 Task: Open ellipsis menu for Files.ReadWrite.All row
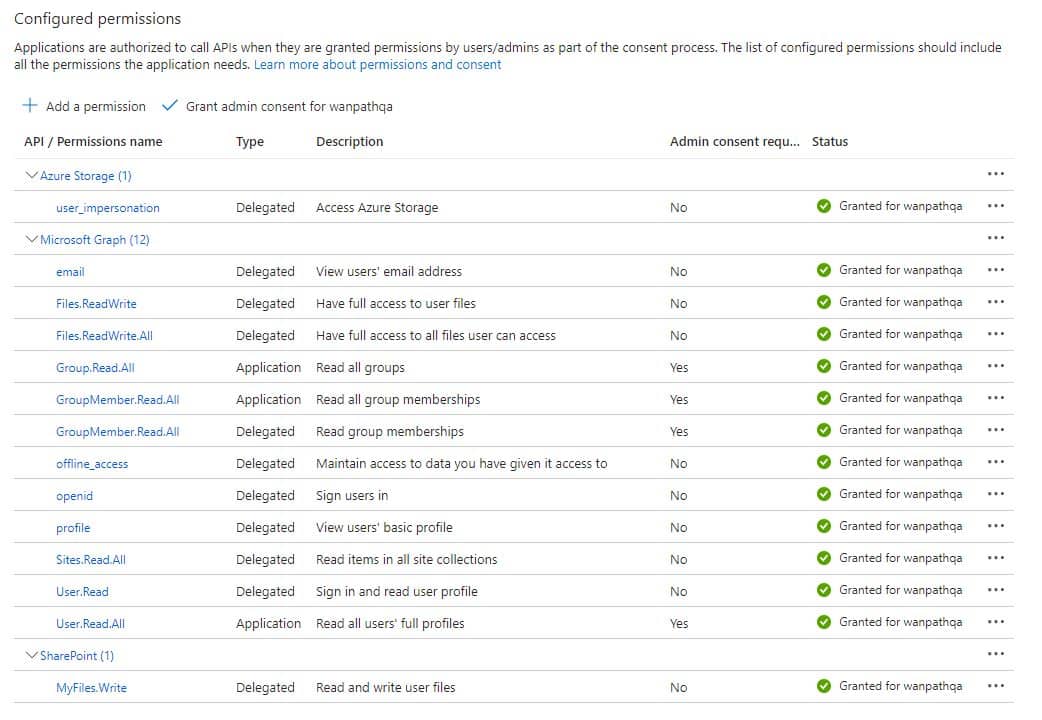[x=994, y=335]
